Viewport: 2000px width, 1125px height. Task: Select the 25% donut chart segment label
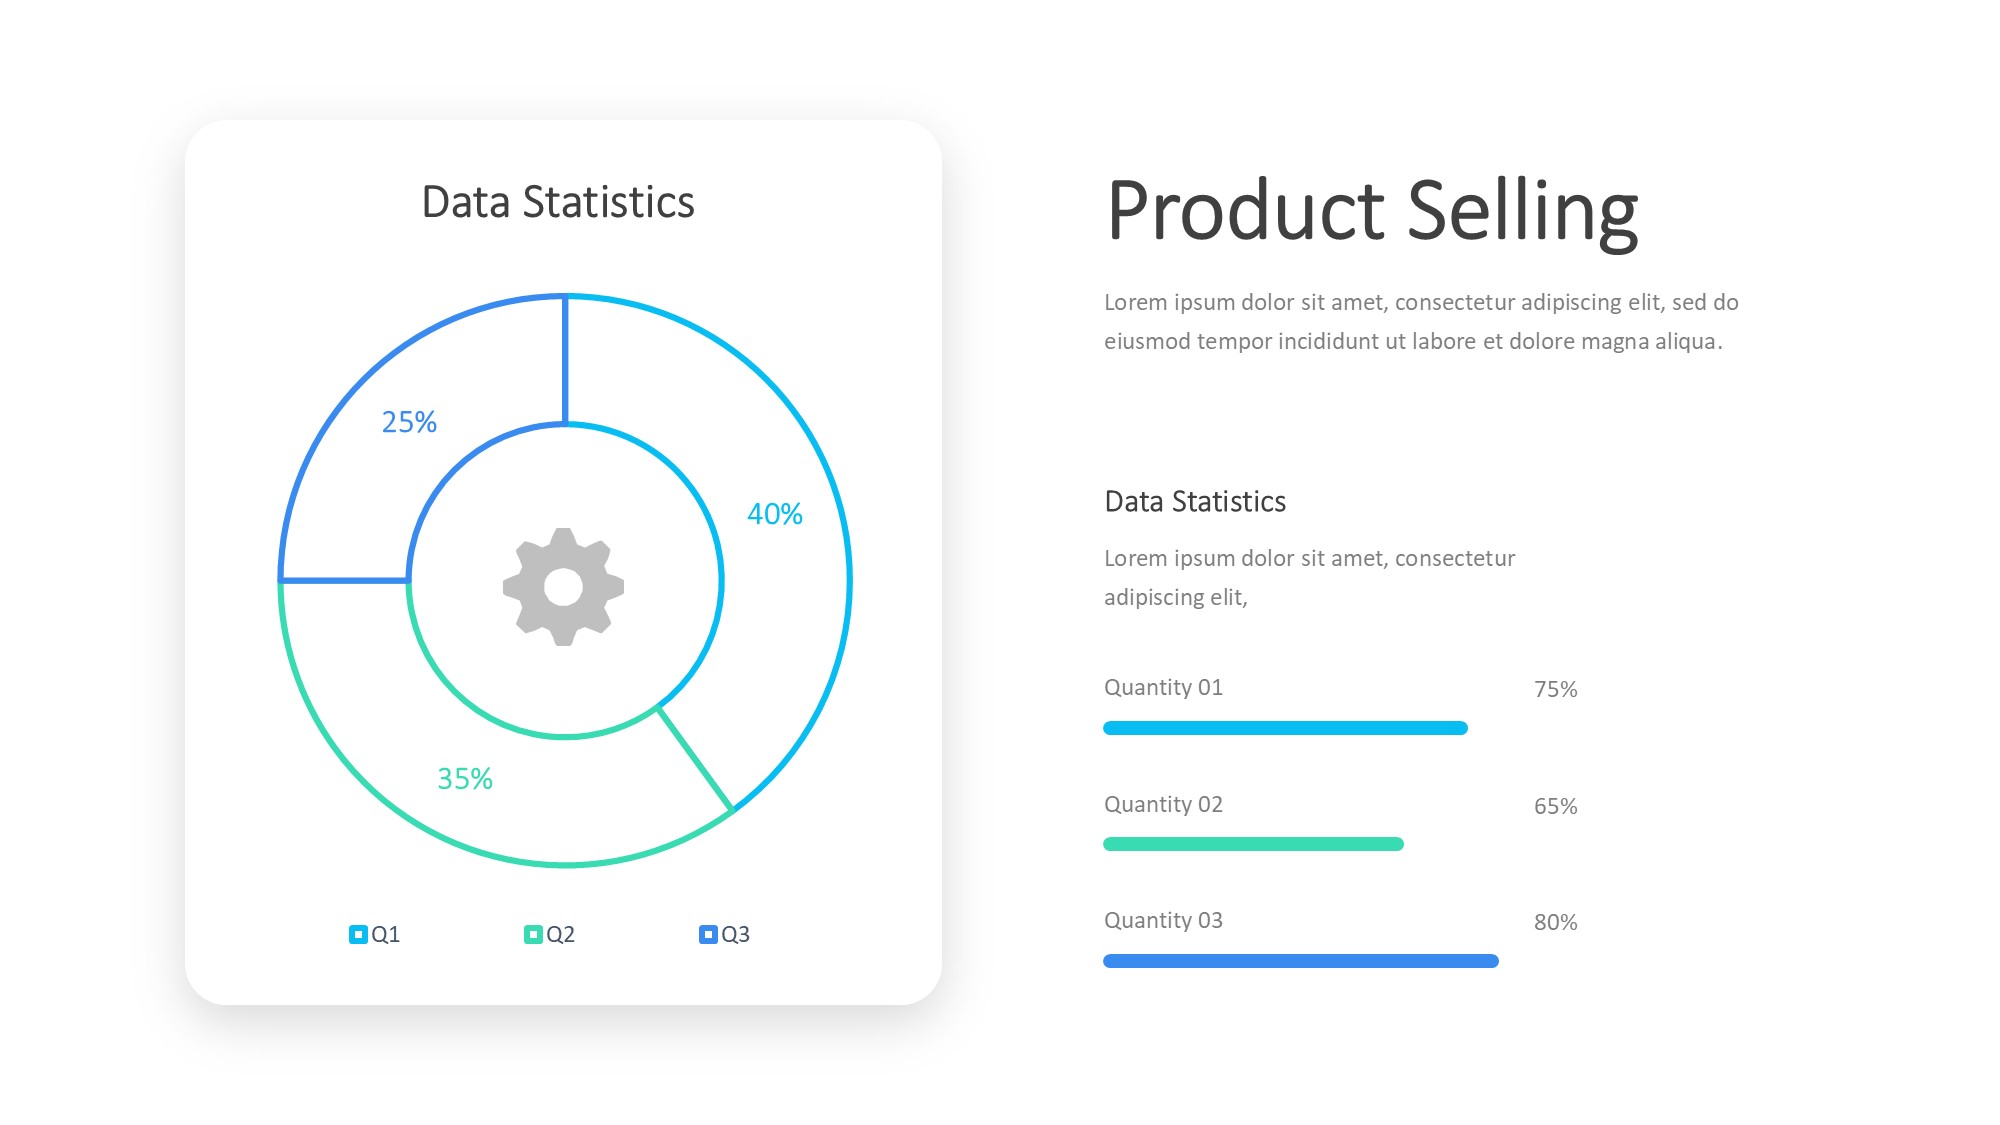[x=409, y=422]
